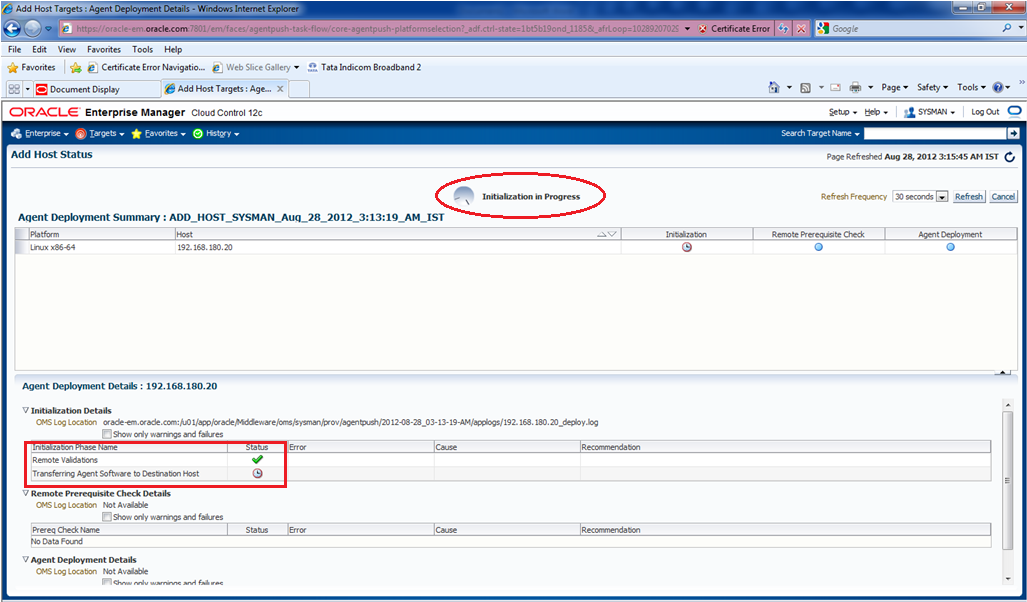The width and height of the screenshot is (1027, 602).
Task: Click the Cancel button
Action: [x=1003, y=197]
